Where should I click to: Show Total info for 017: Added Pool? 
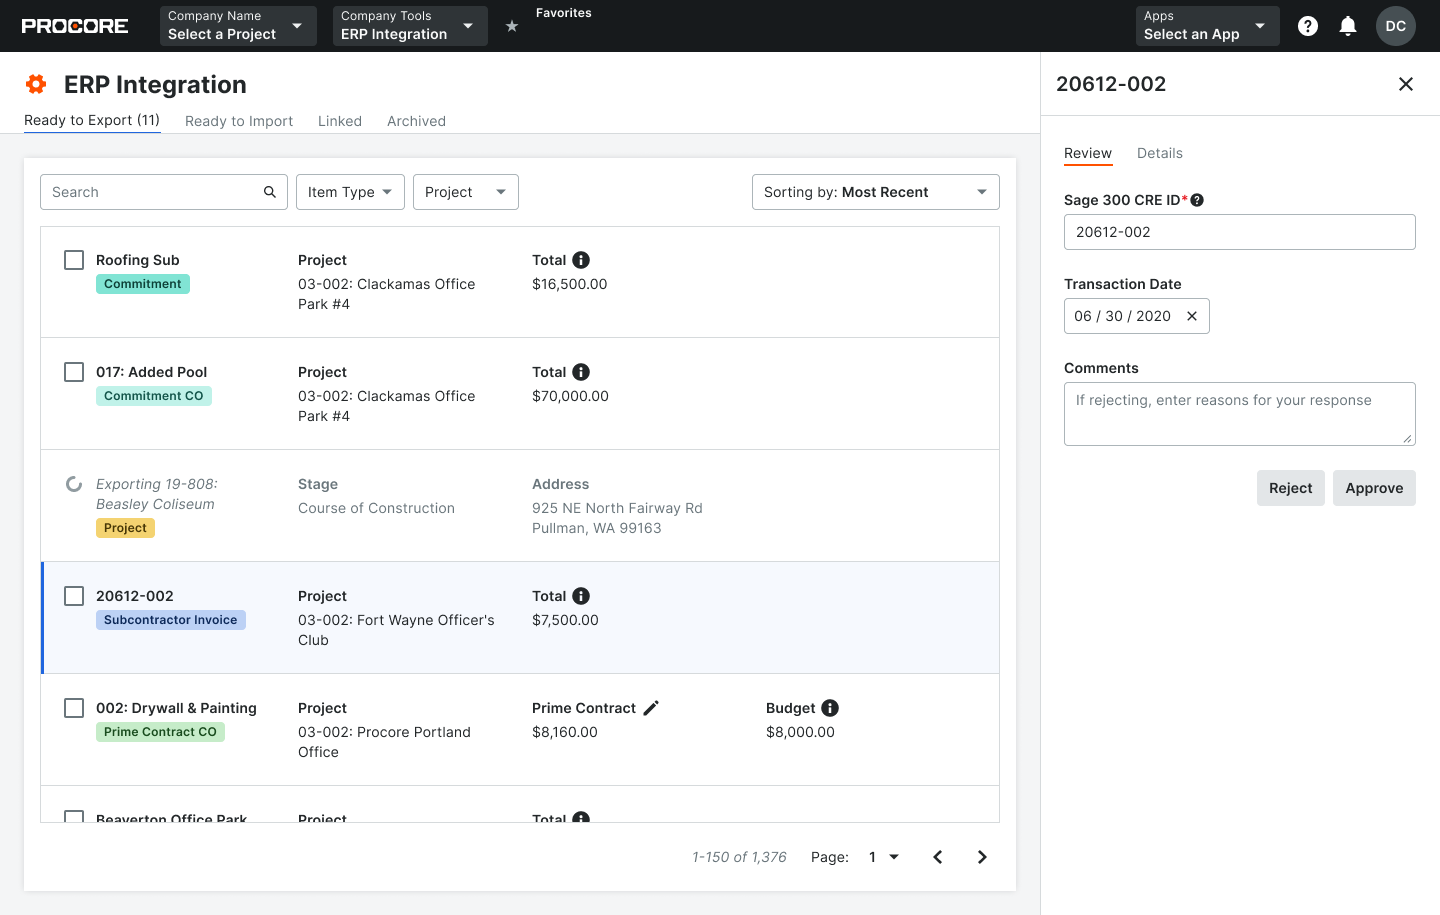[581, 372]
